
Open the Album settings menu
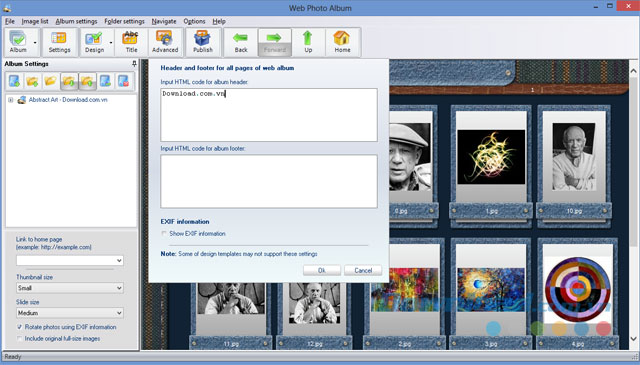(x=76, y=21)
